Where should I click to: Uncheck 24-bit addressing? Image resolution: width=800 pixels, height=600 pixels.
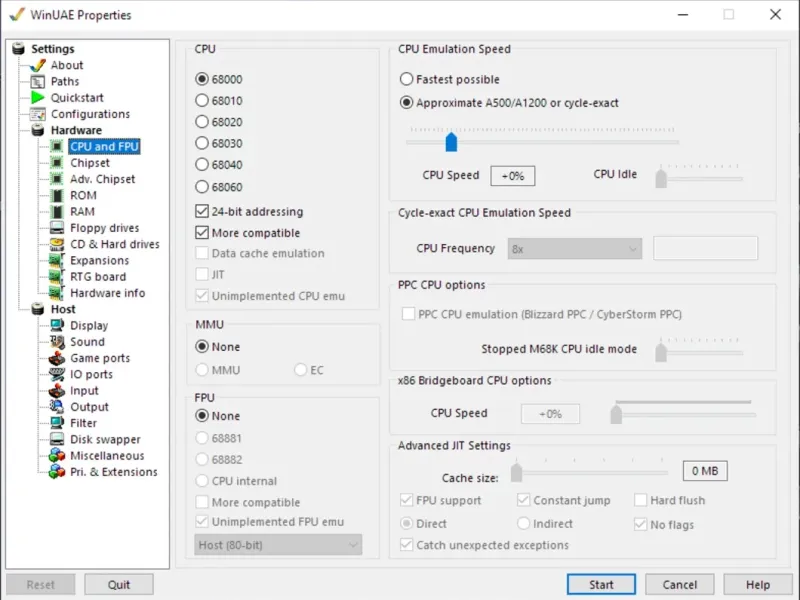[x=202, y=211]
